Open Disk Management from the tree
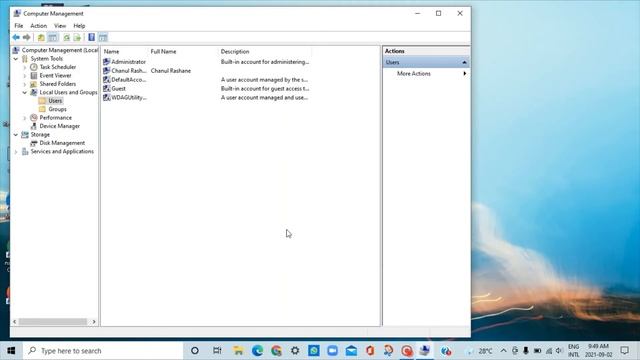 [62, 143]
